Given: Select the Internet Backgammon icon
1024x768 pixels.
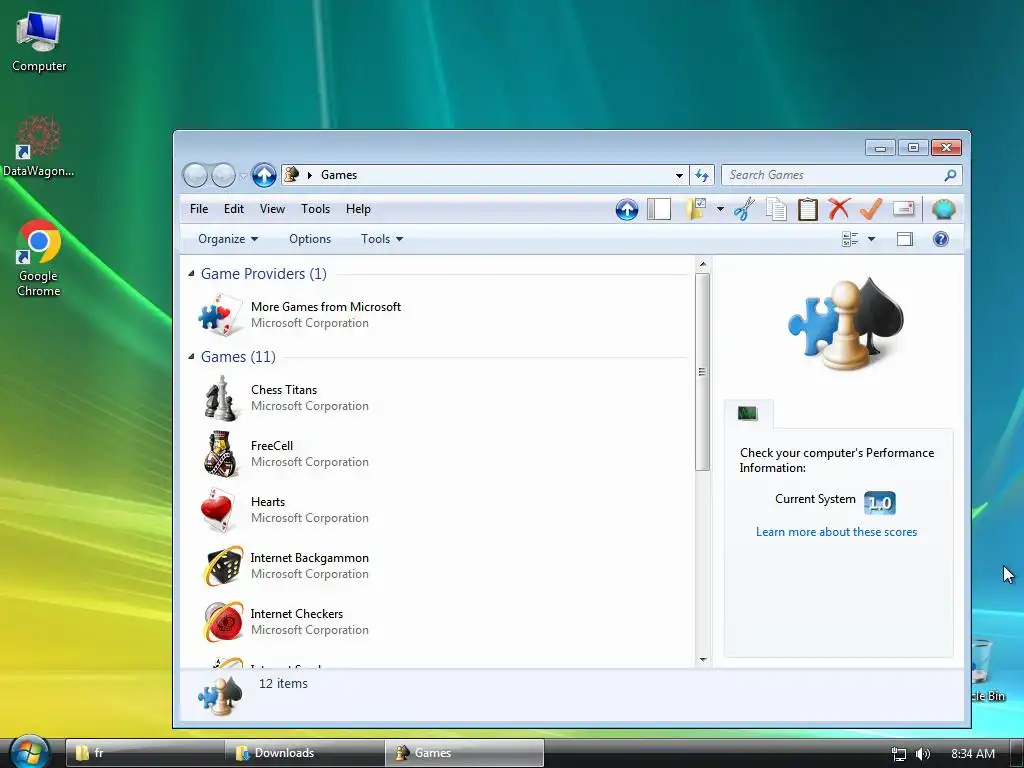Looking at the screenshot, I should 223,566.
